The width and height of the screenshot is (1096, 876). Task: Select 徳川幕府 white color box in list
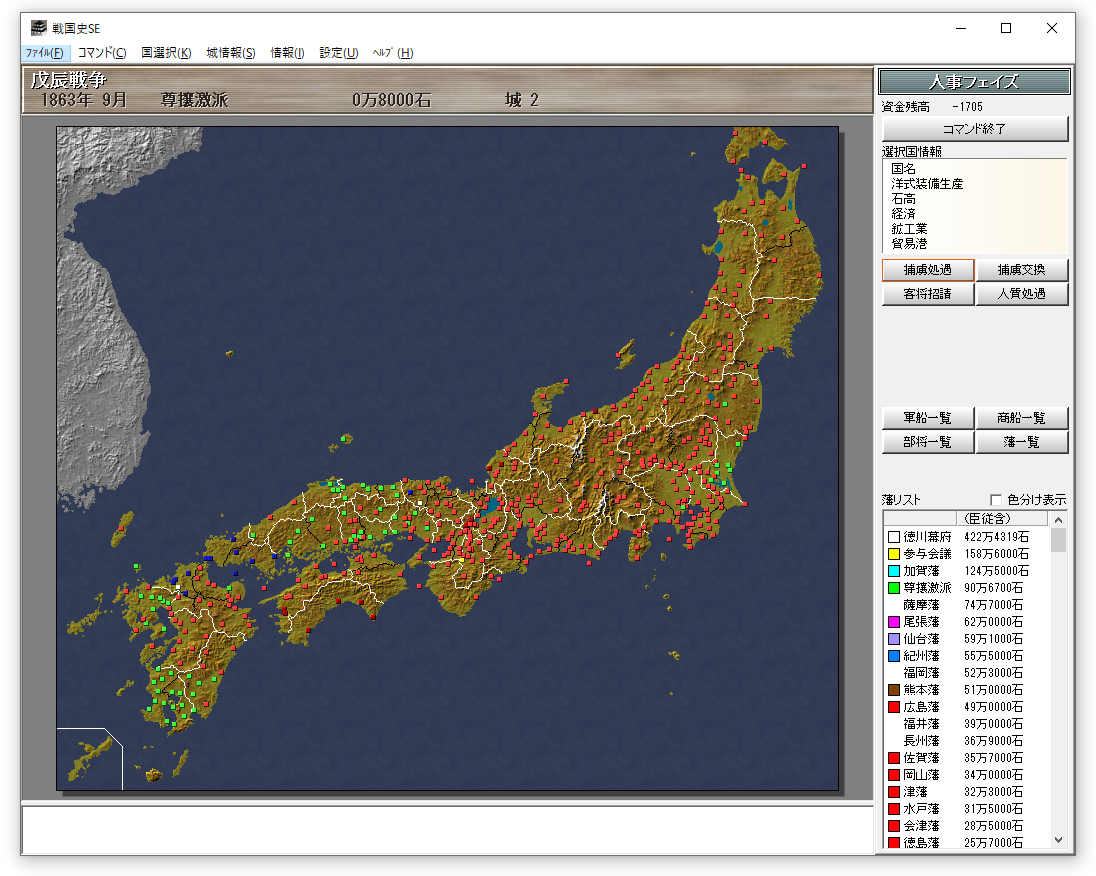893,537
